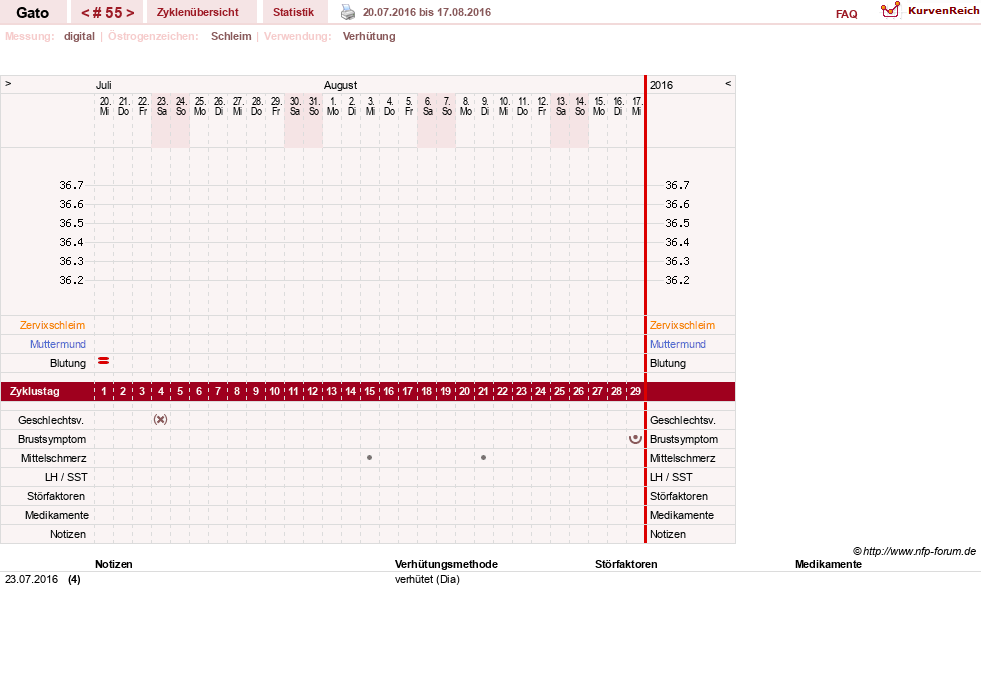The width and height of the screenshot is (981, 683).
Task: Click the August month label
Action: click(340, 85)
